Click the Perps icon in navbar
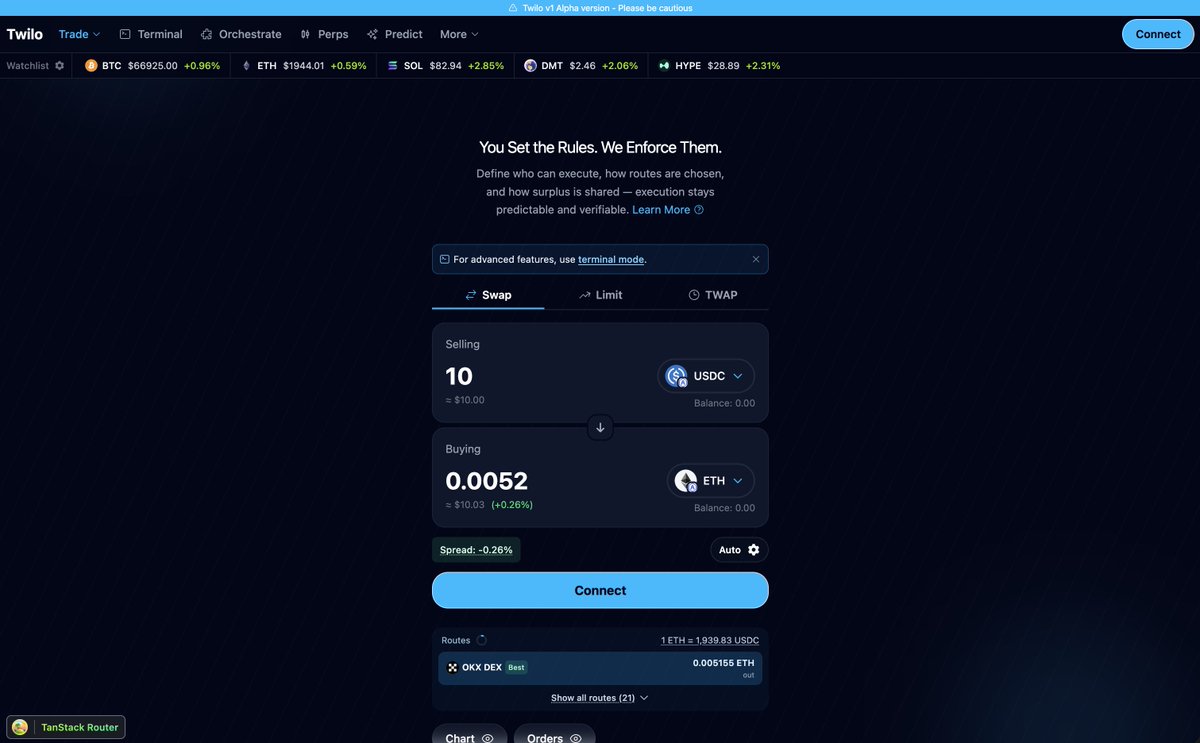The height and width of the screenshot is (743, 1200). point(305,34)
